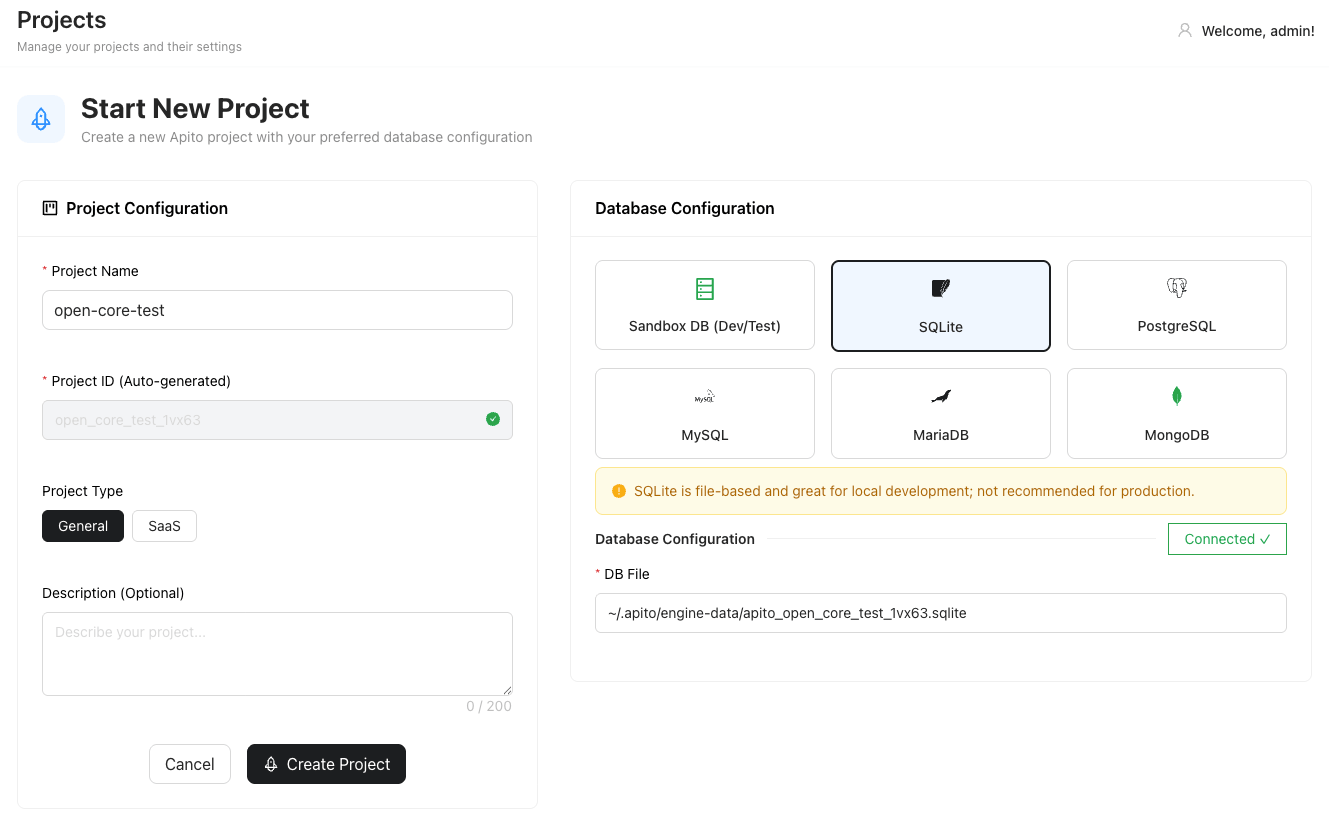Click the Project Configuration panel icon

pos(50,208)
